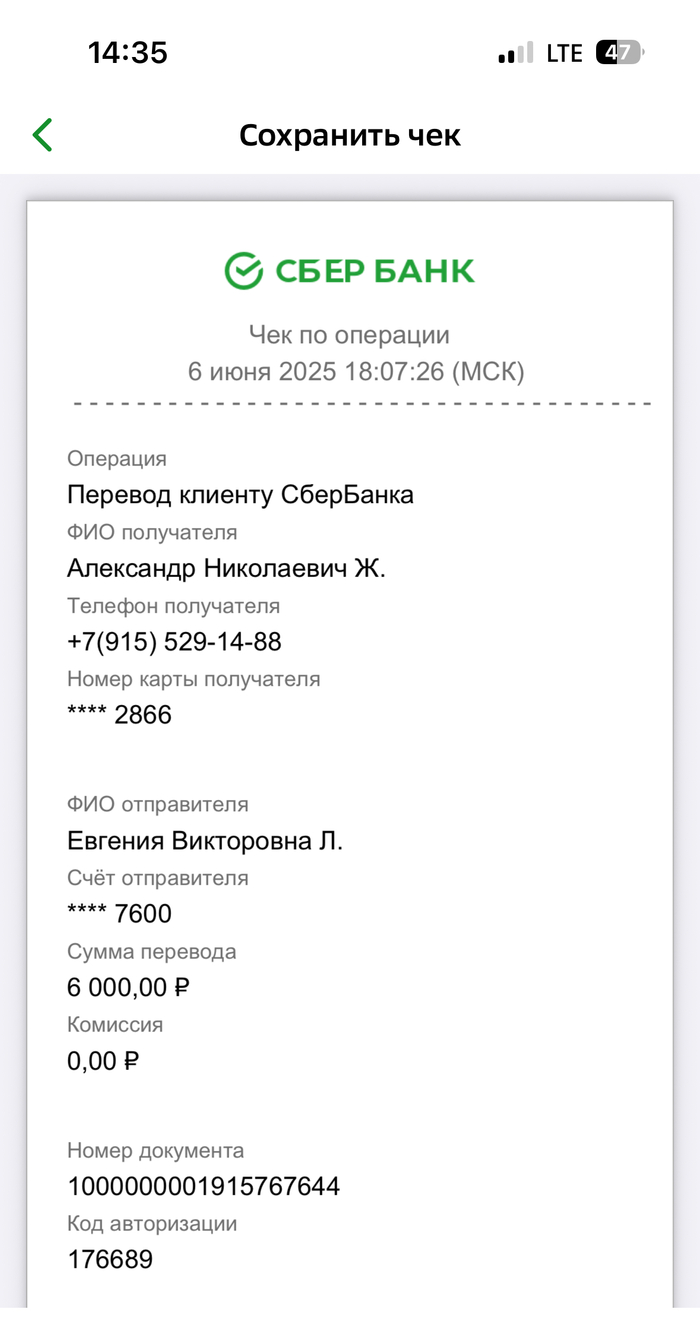Tap the battery indicator in status bar
The image size is (700, 1325).
pos(620,53)
